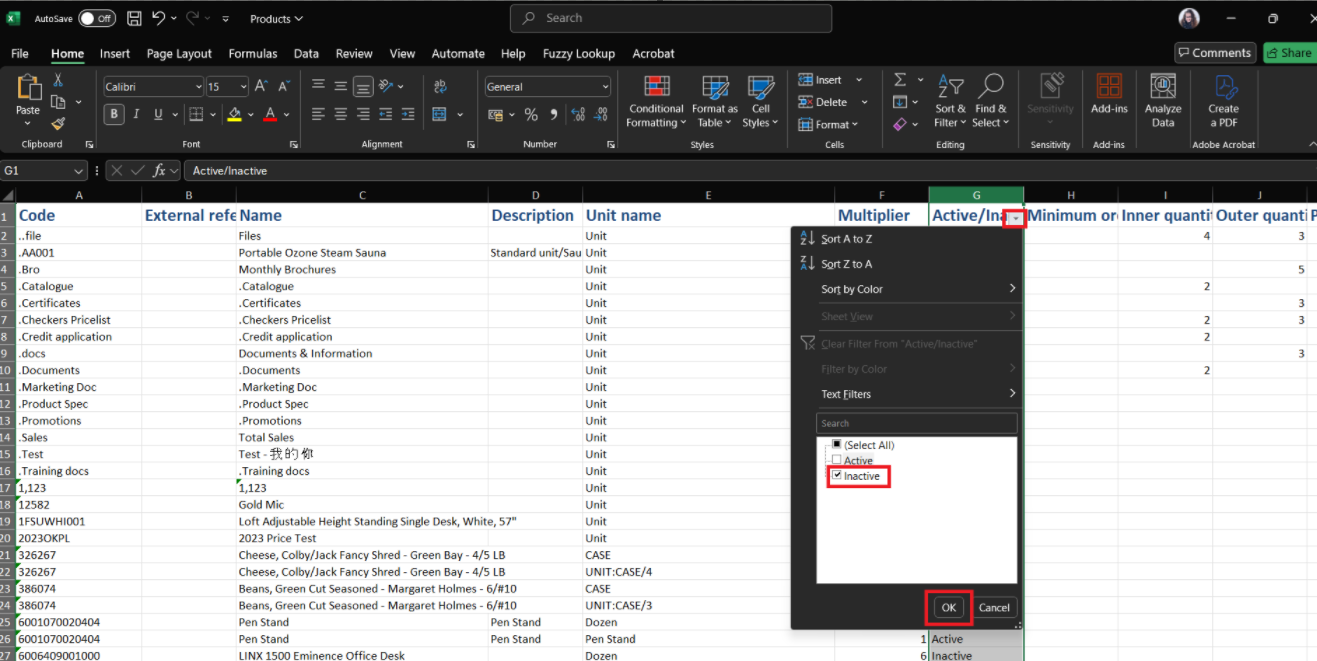Choose Sort A to Z option
The image size is (1317, 661).
point(846,239)
